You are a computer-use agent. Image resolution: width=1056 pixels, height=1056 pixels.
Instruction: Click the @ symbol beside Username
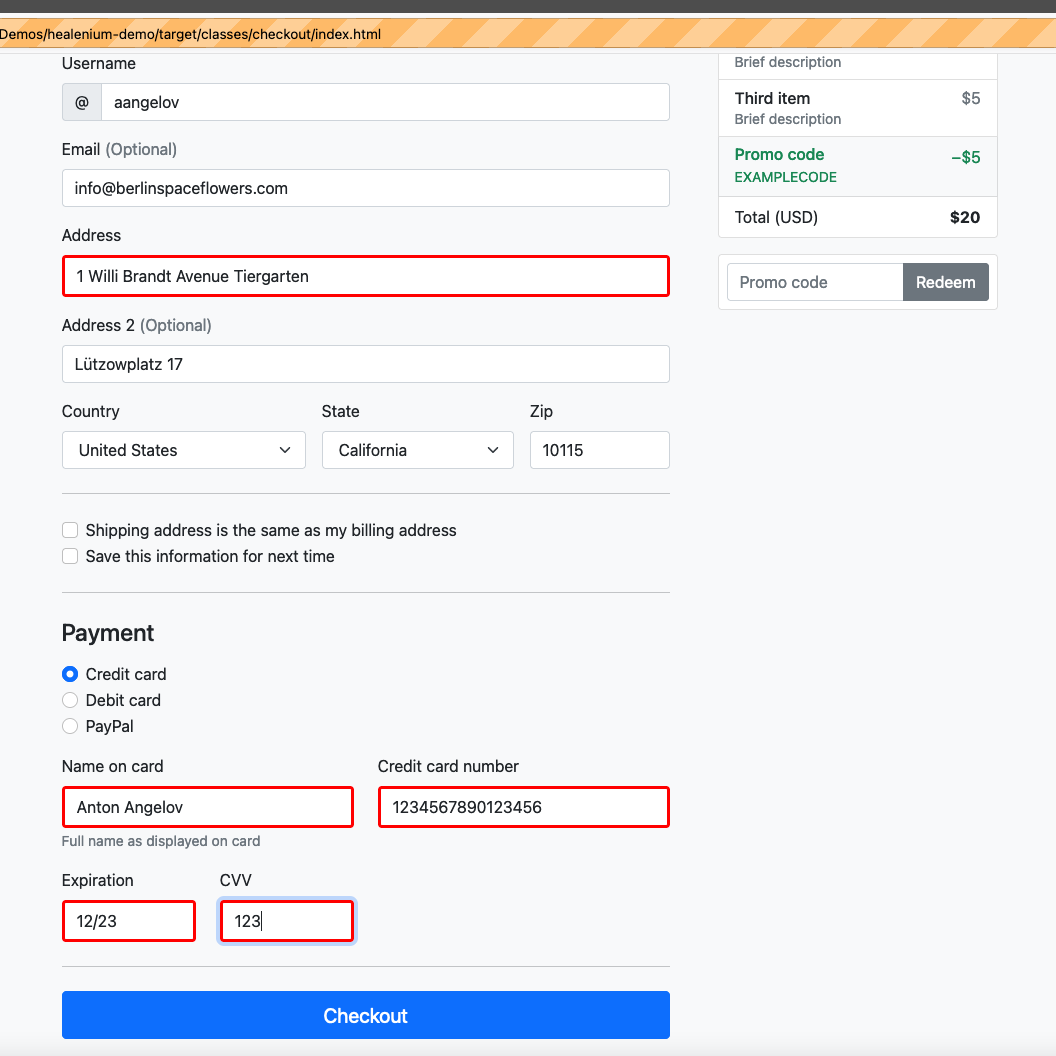(82, 102)
